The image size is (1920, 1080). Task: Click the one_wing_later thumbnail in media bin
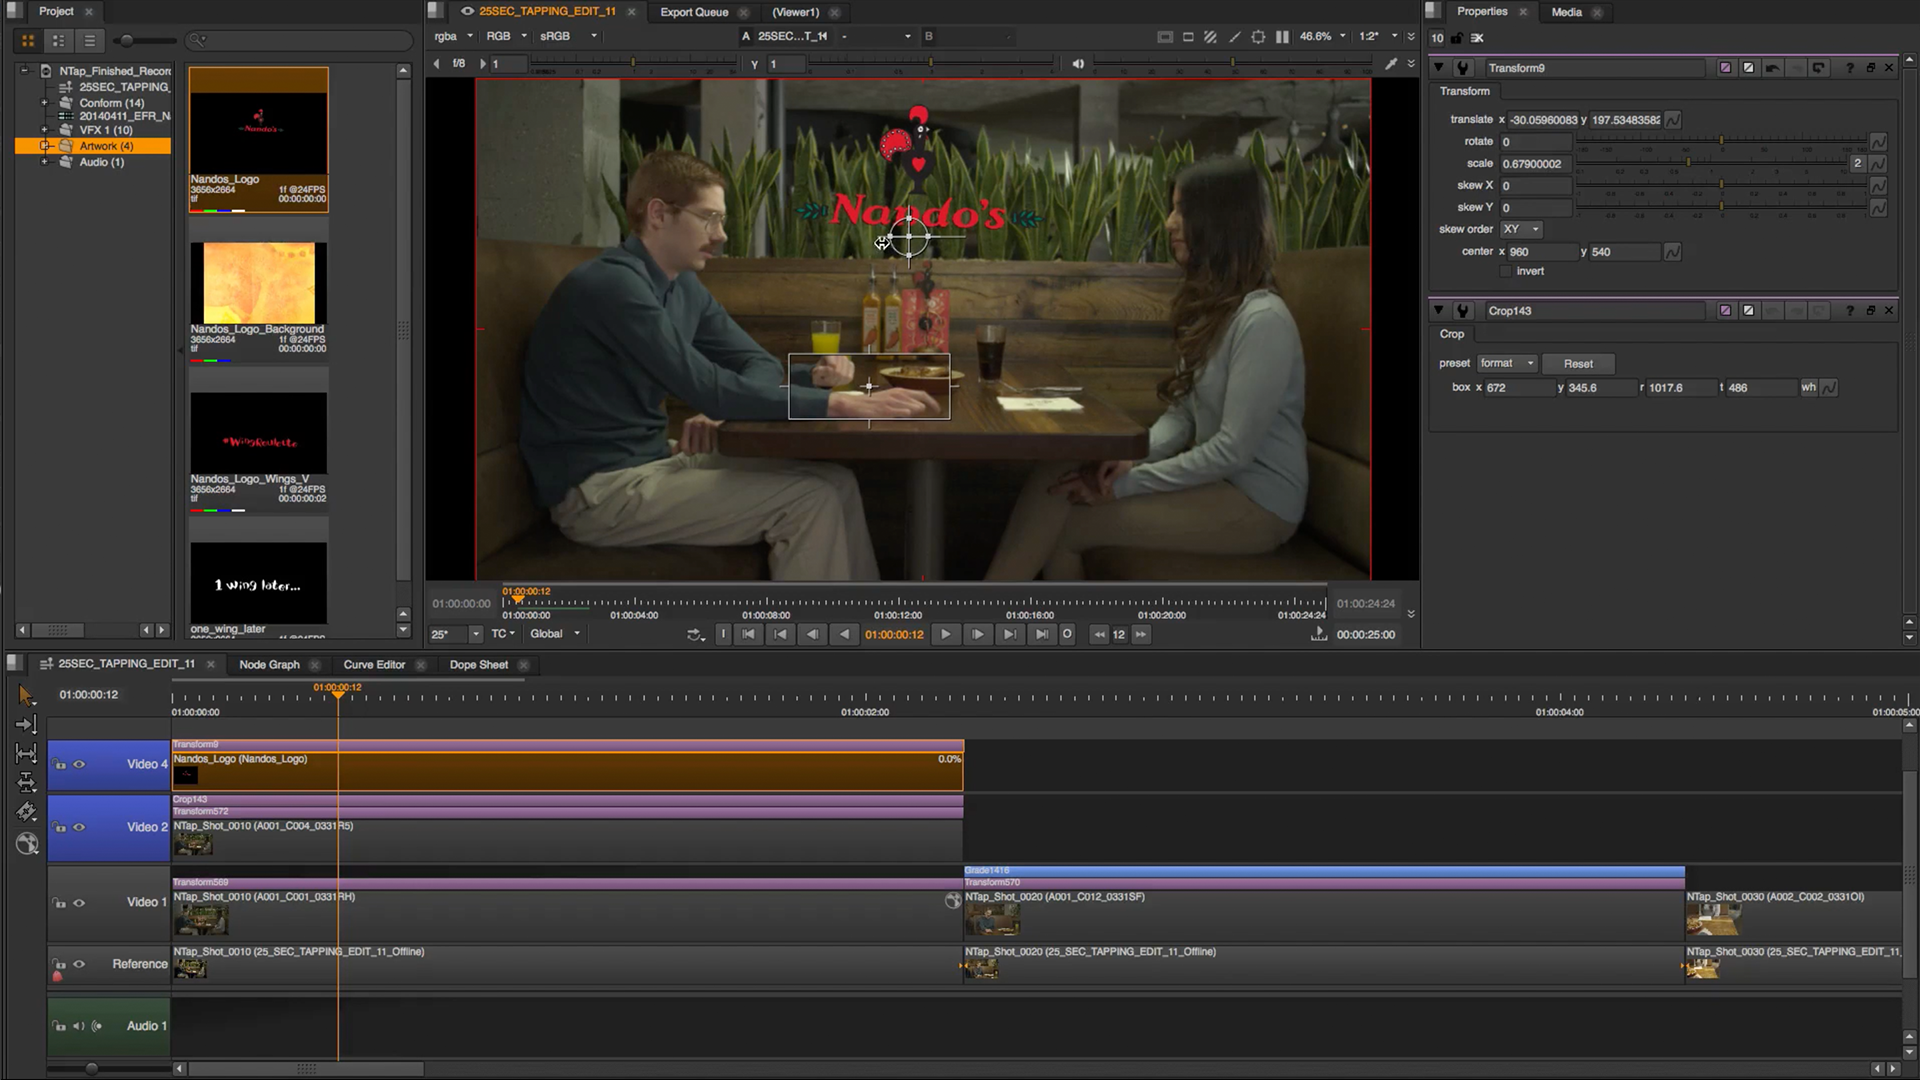click(258, 583)
